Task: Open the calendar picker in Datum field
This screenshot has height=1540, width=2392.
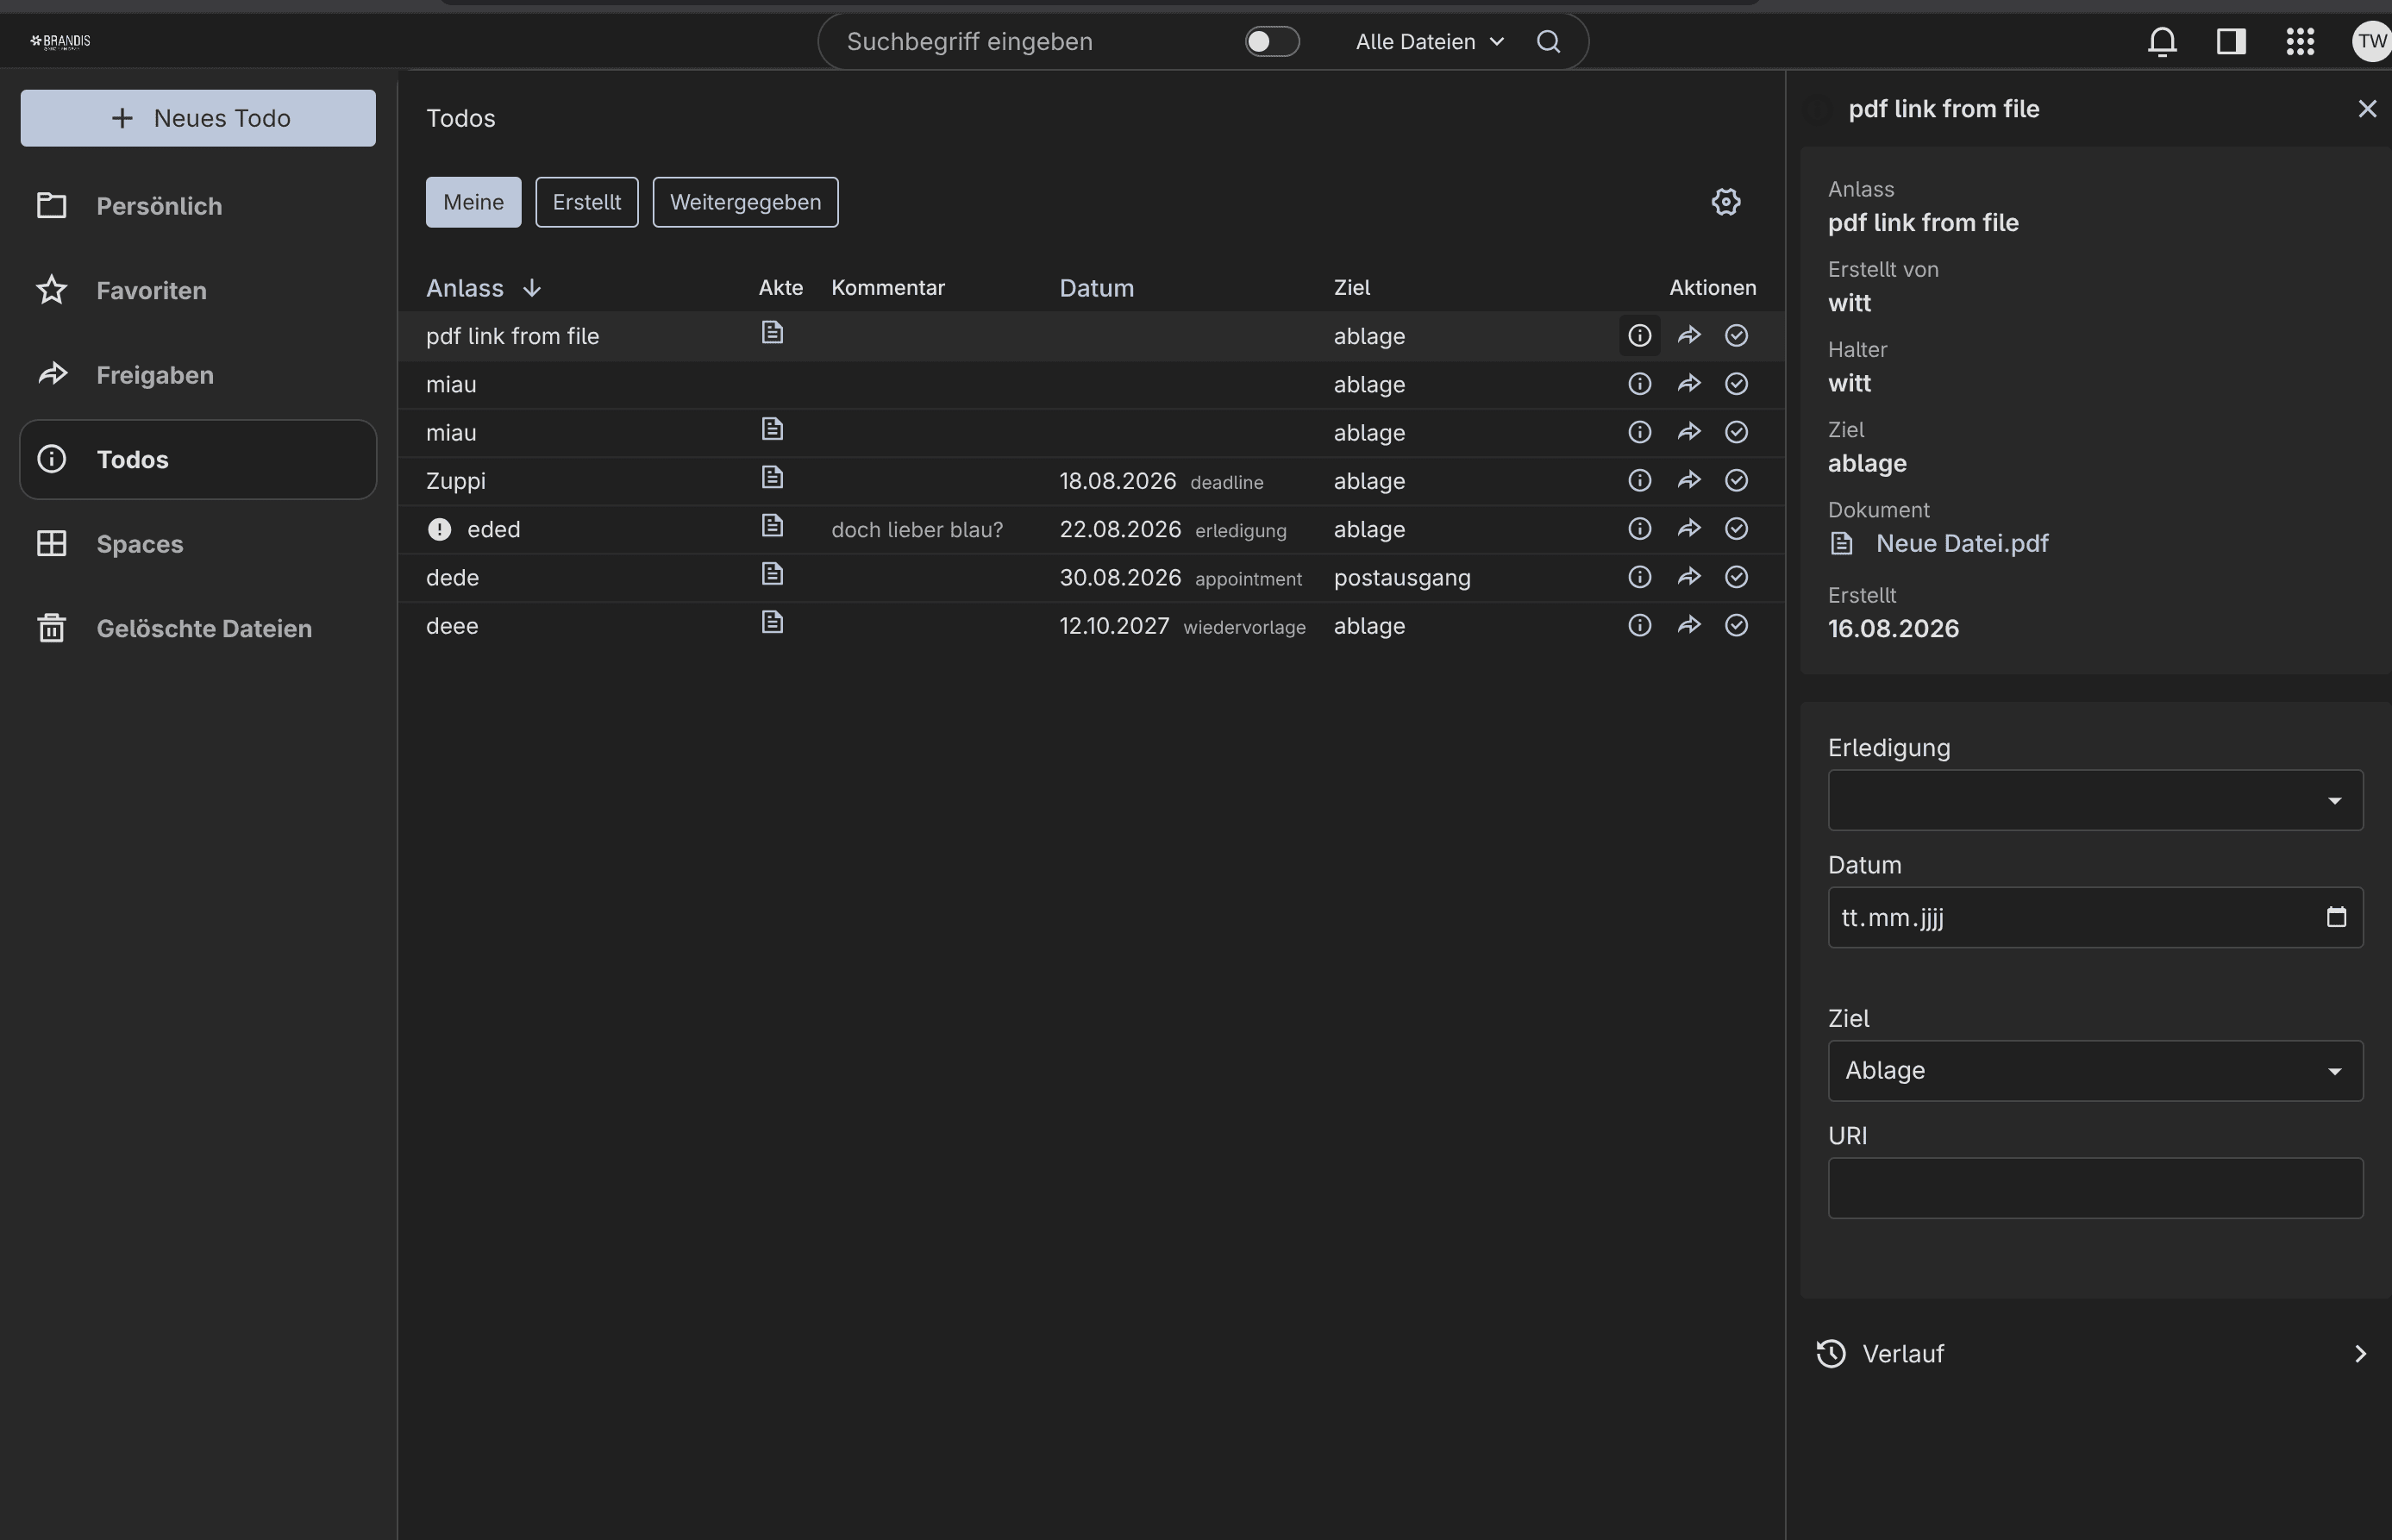Action: [x=2336, y=917]
